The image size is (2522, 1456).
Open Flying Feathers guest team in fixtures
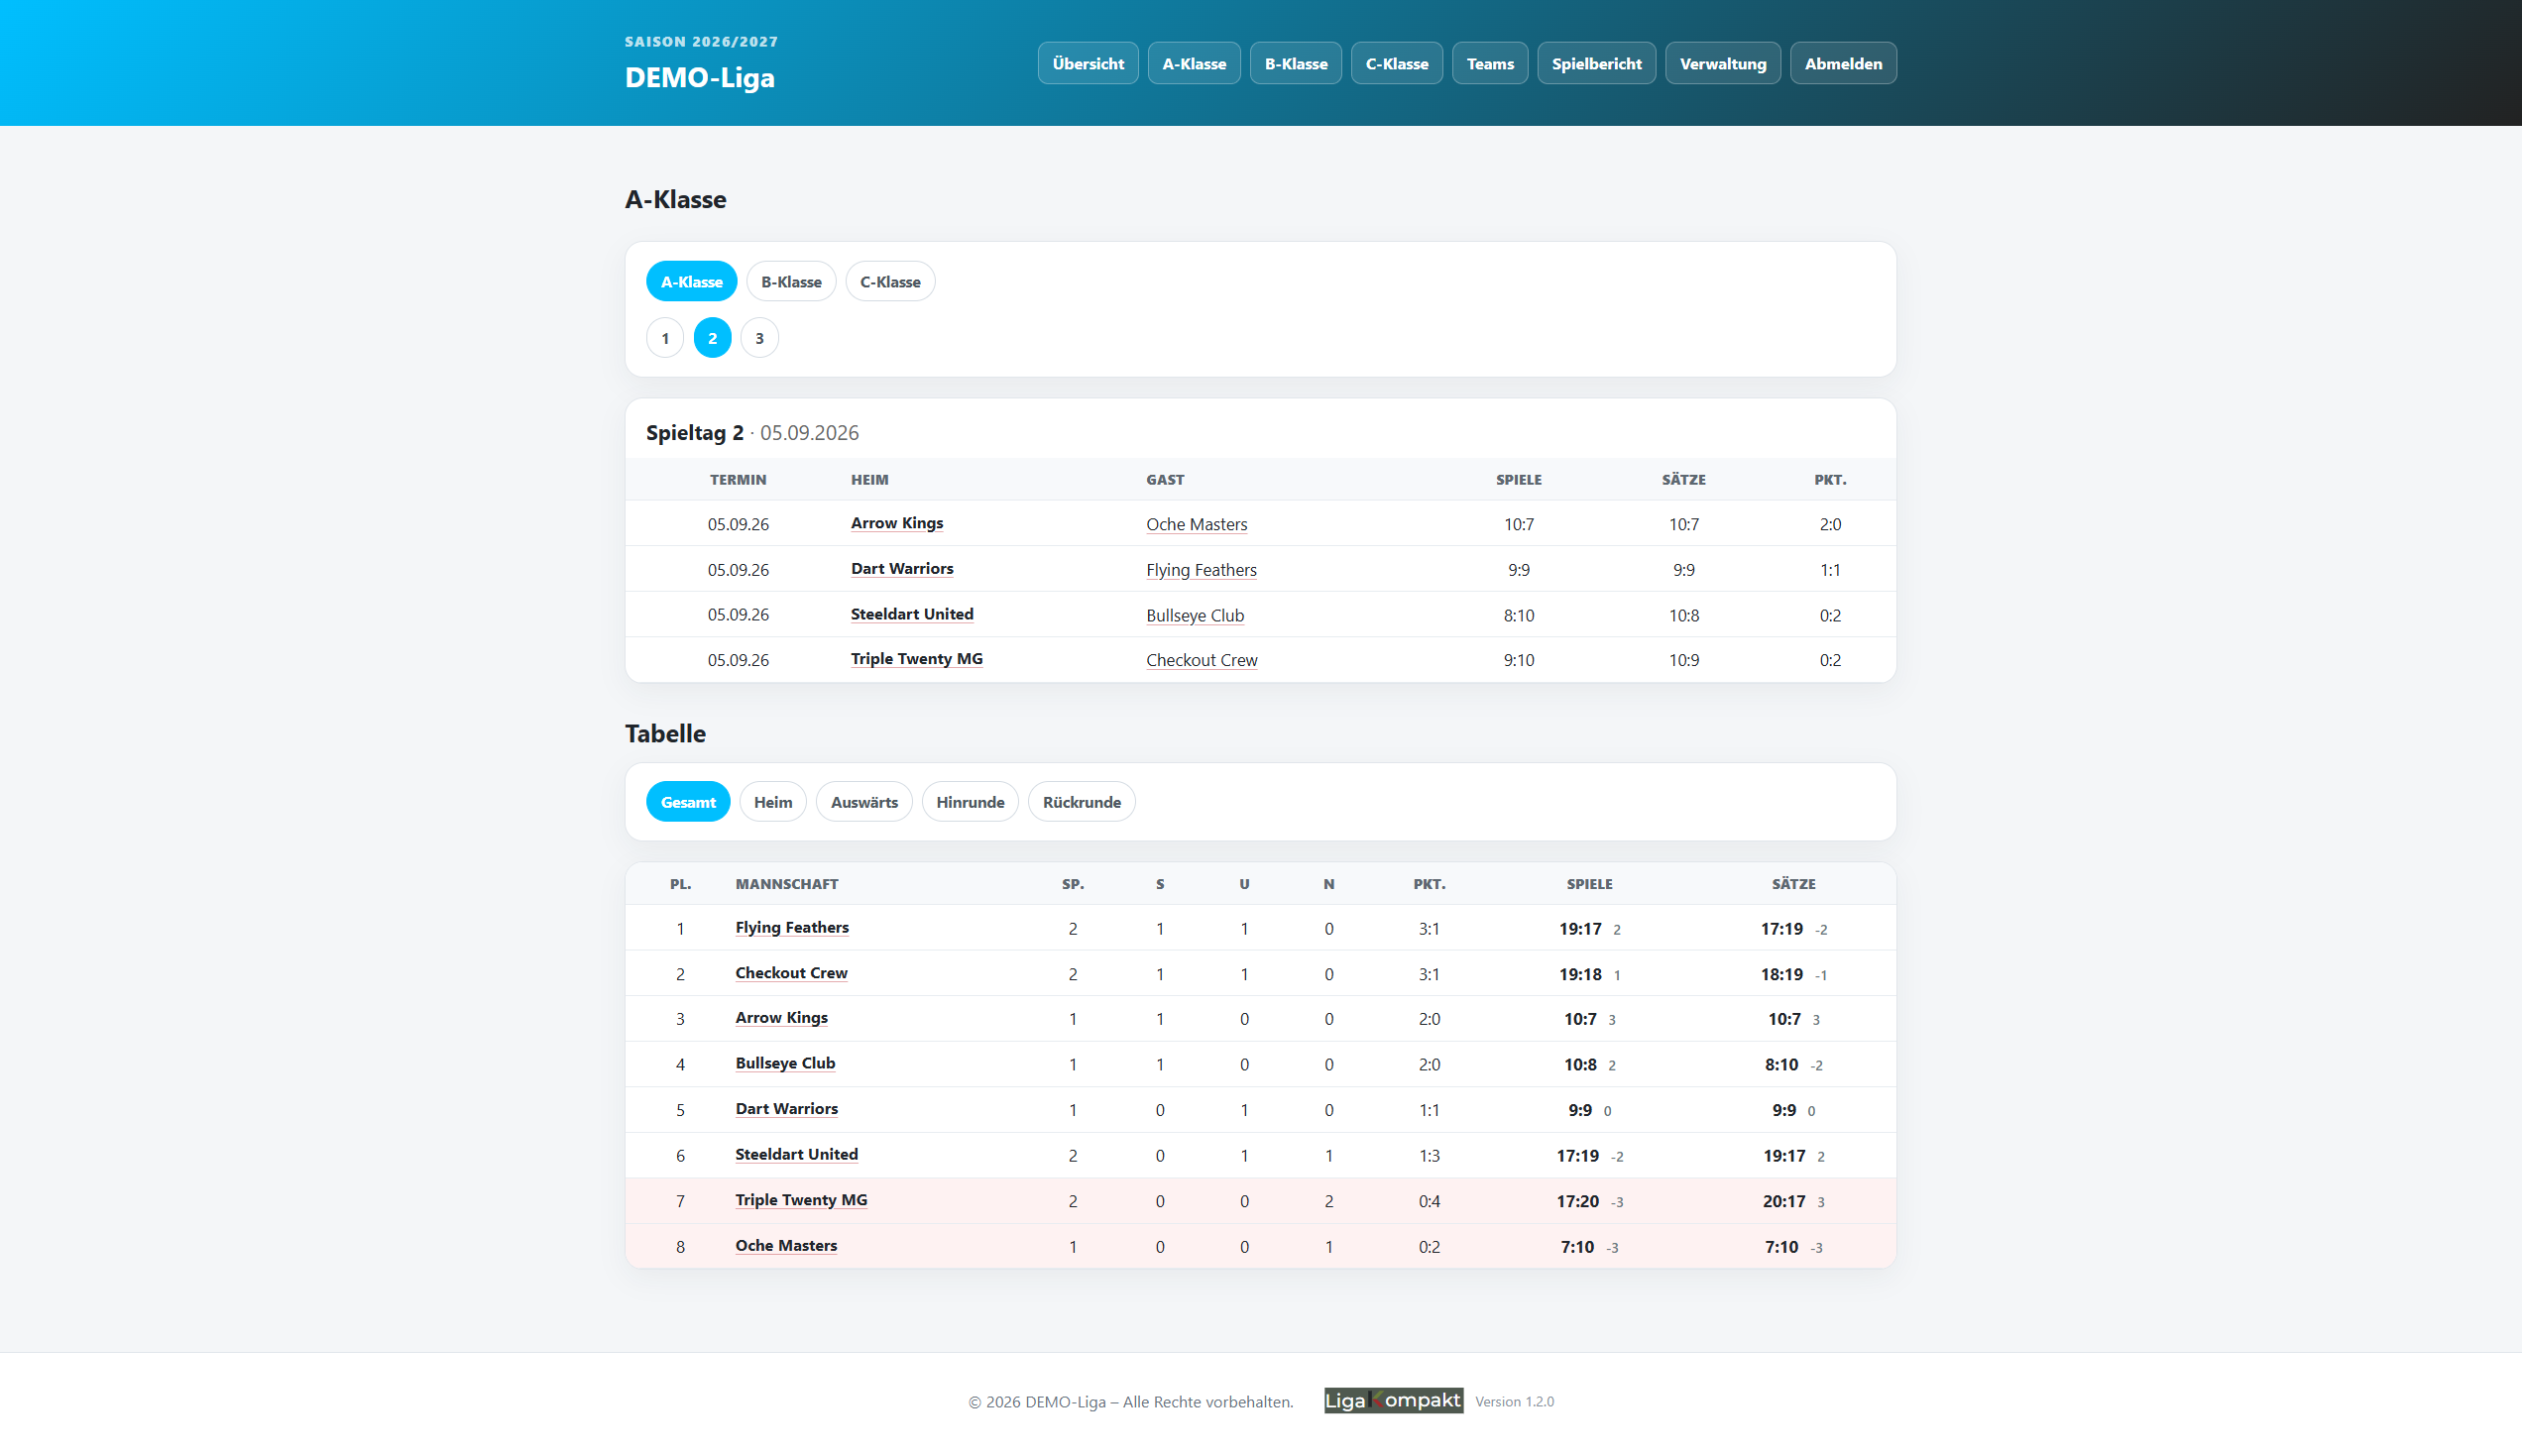tap(1200, 570)
